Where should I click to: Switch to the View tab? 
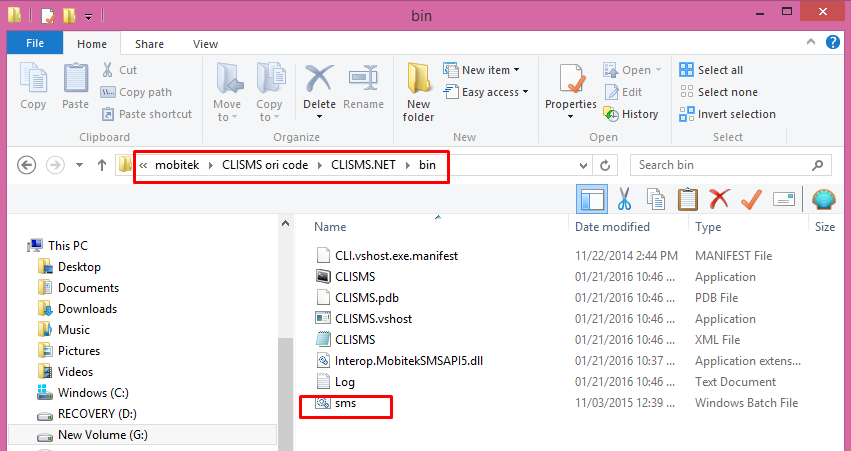(205, 44)
